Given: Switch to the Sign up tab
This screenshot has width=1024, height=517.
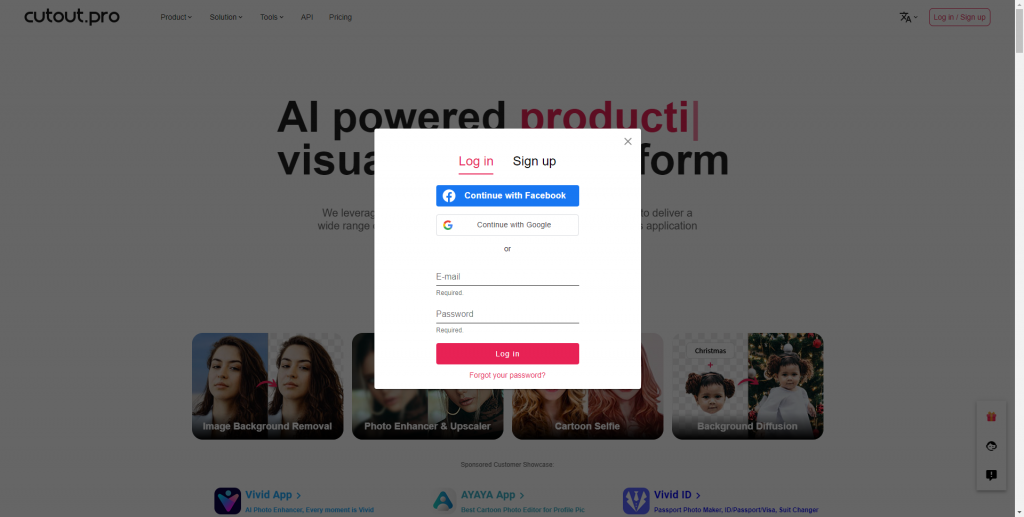Looking at the screenshot, I should (x=534, y=161).
